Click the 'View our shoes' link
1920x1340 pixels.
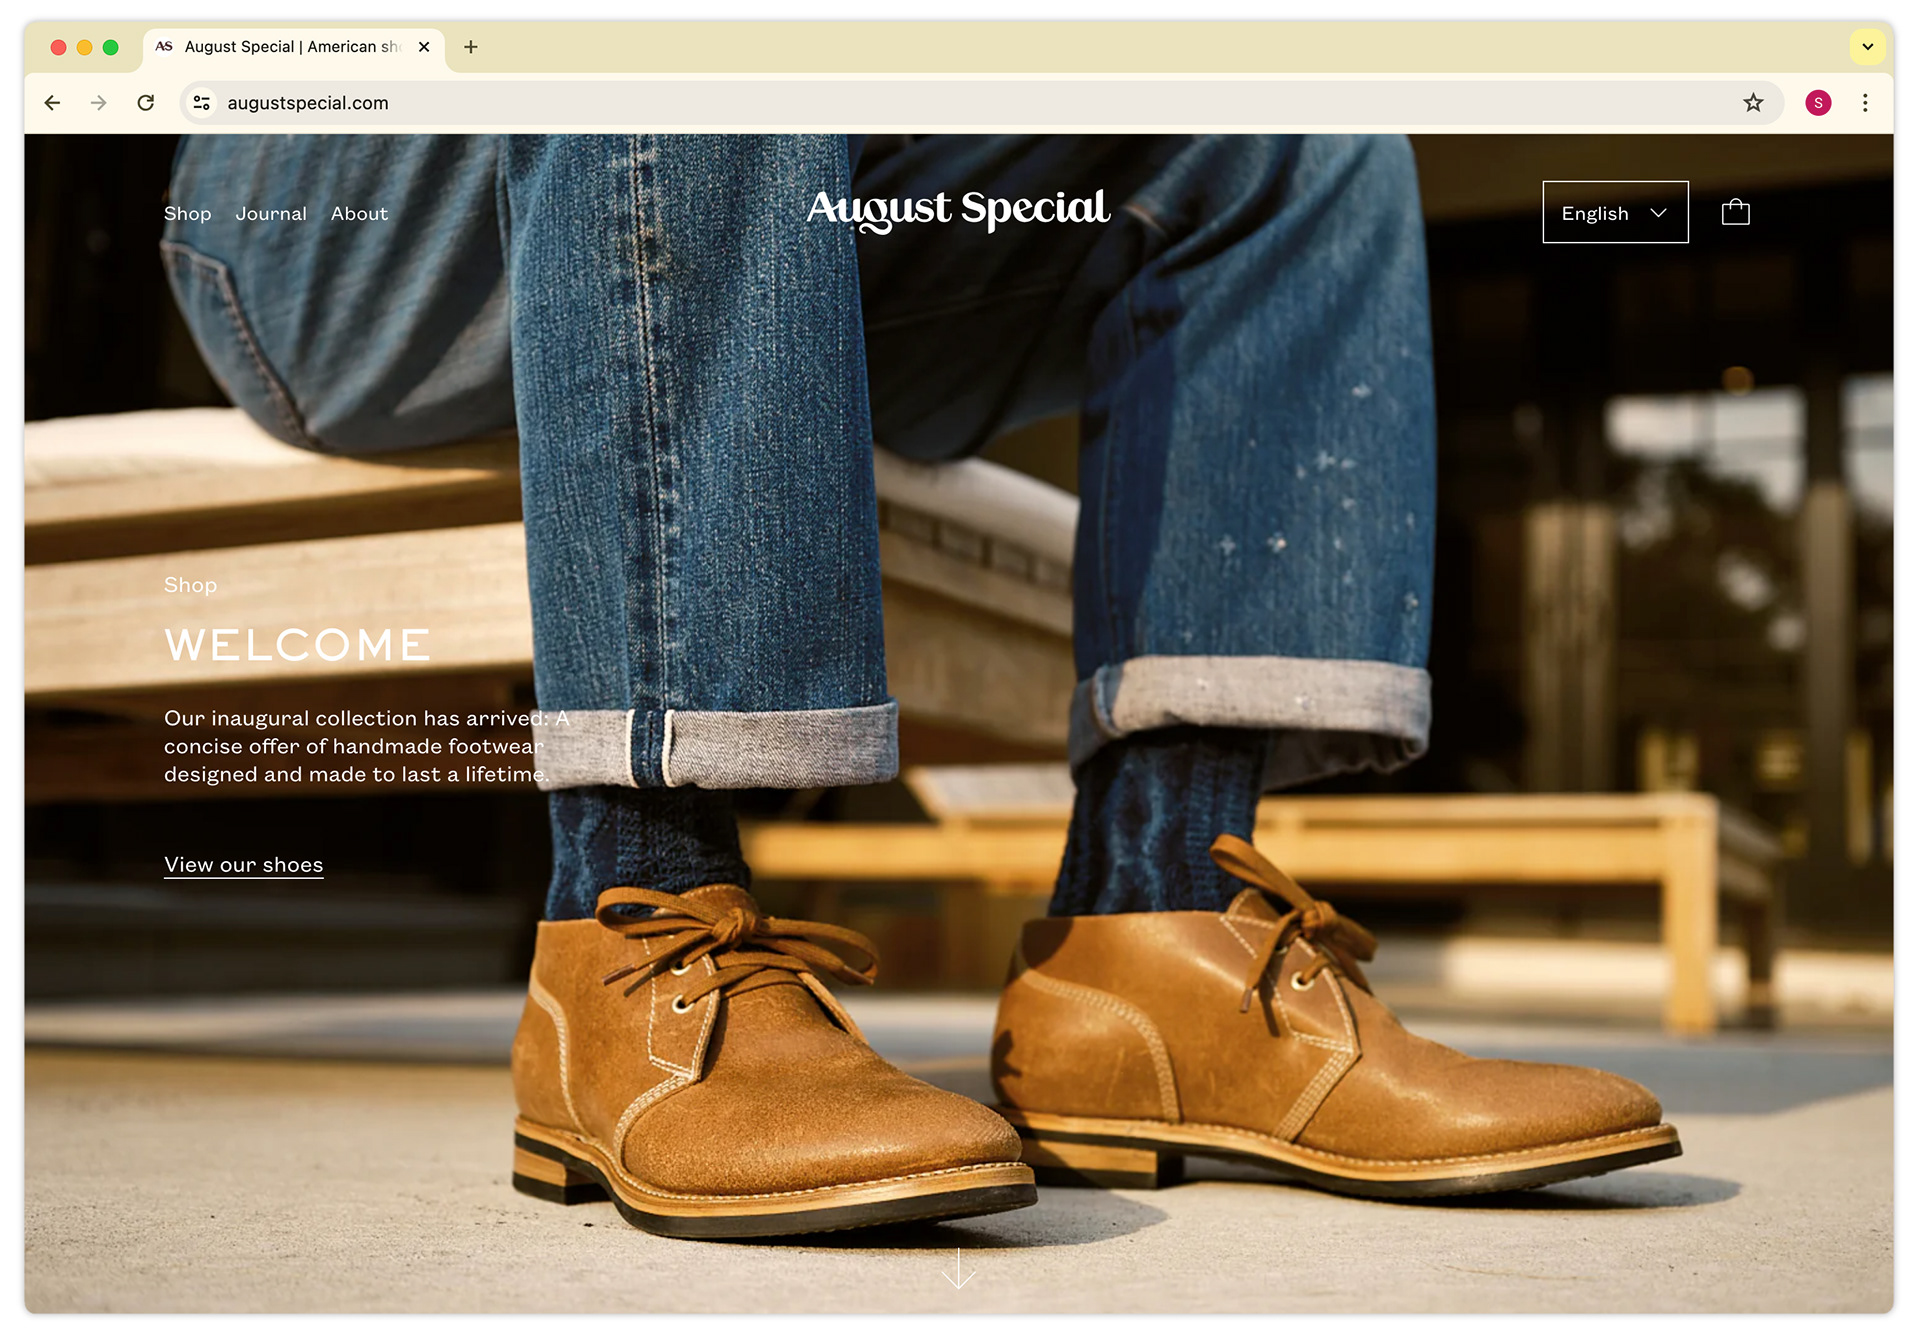tap(243, 865)
